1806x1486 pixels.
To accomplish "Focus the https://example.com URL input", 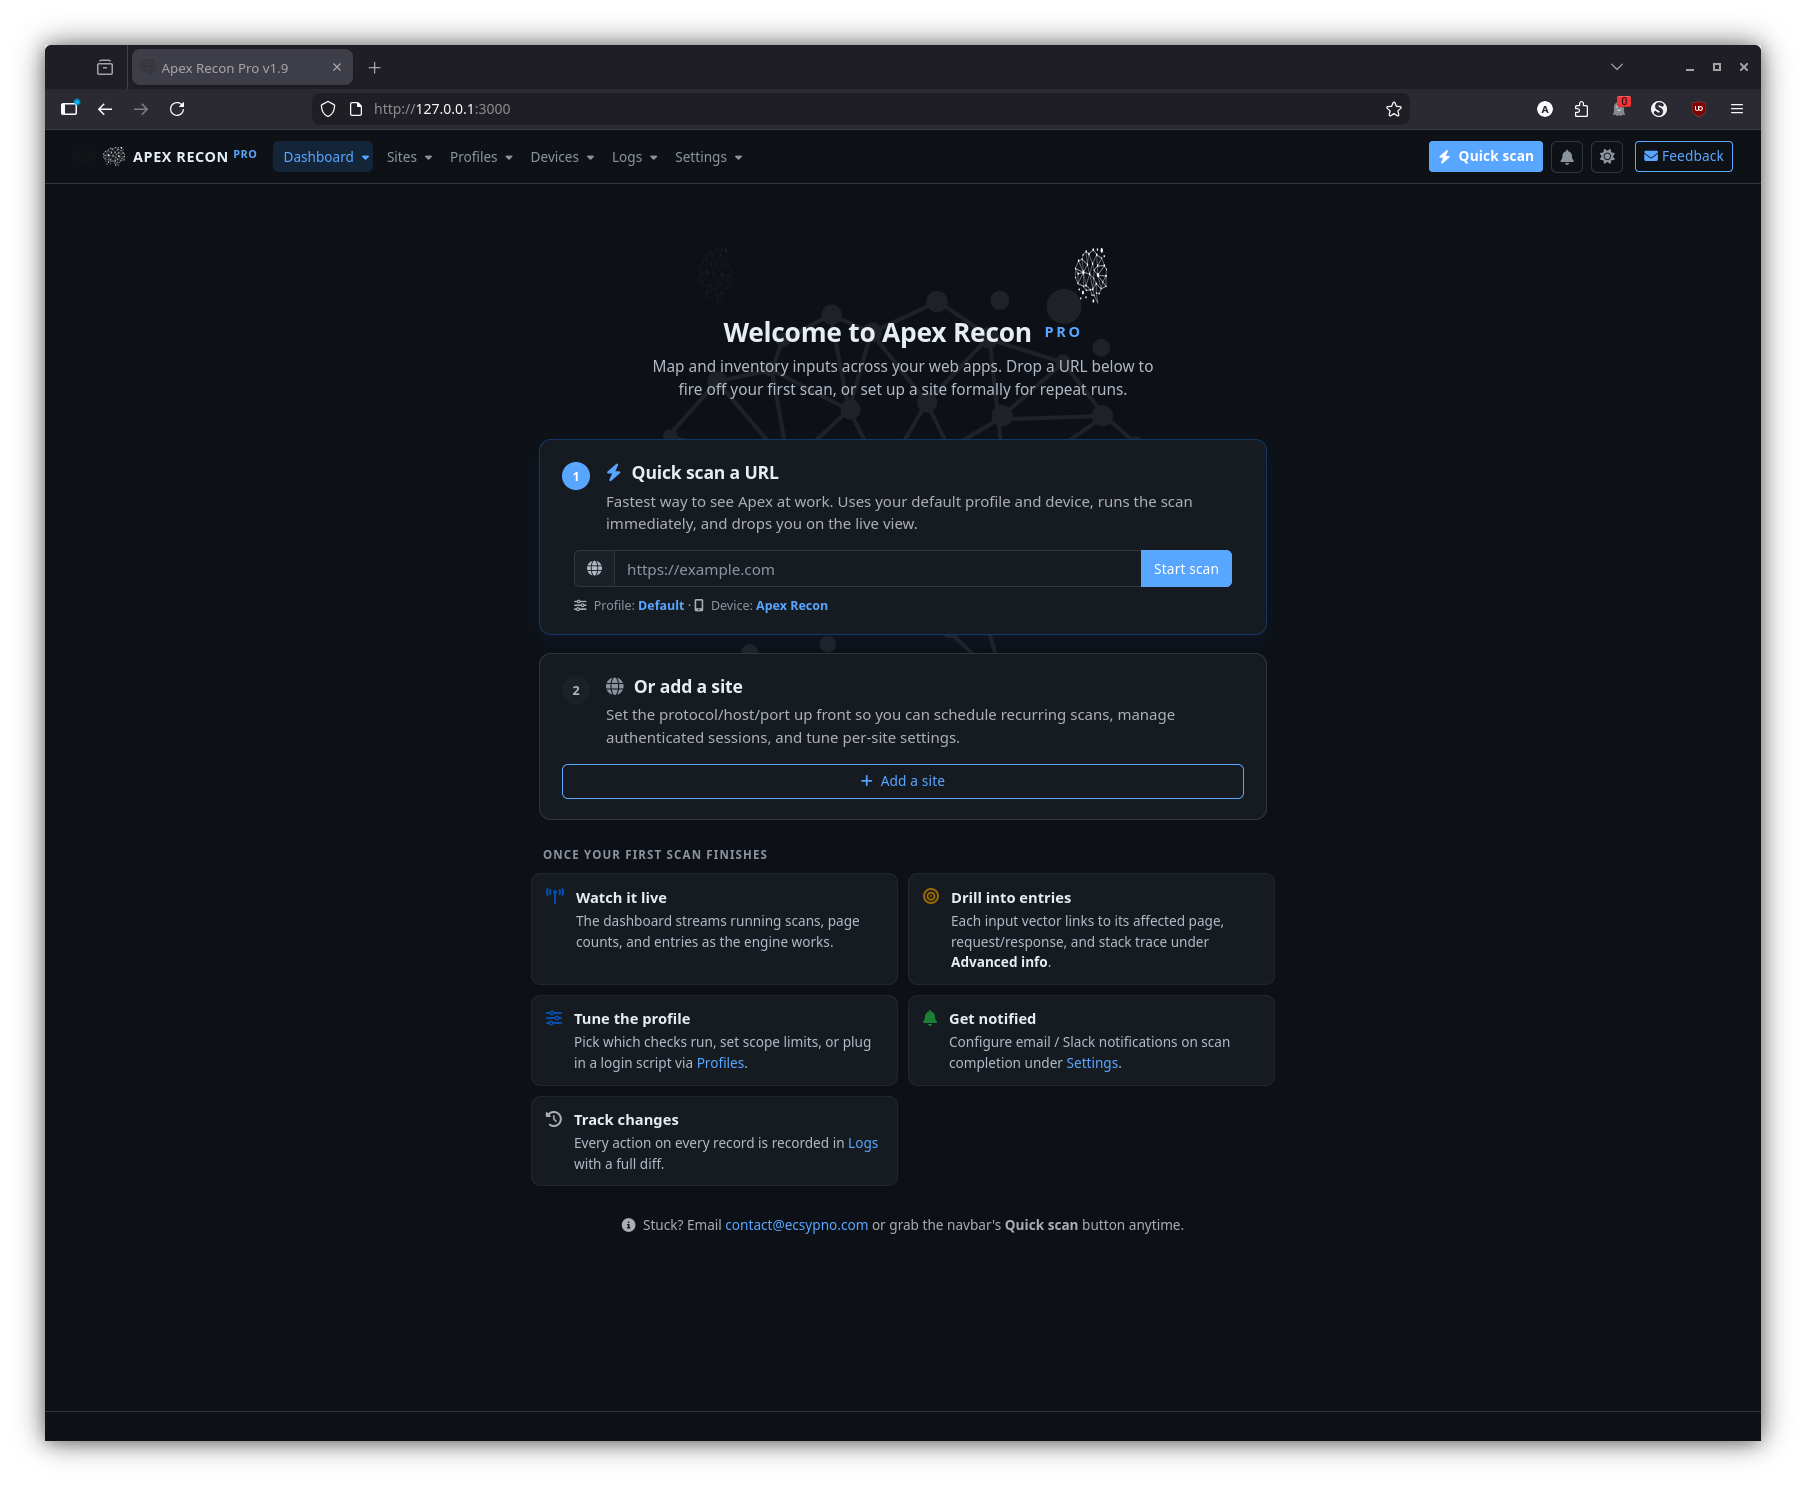I will click(877, 569).
